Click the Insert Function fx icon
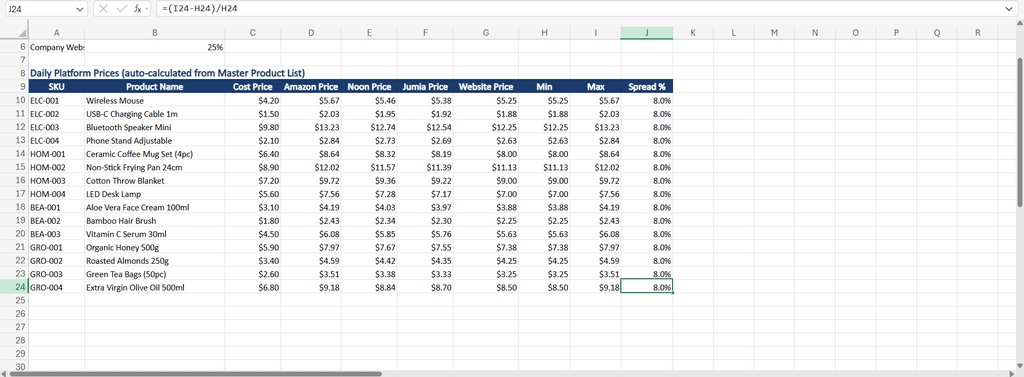 [x=137, y=8]
